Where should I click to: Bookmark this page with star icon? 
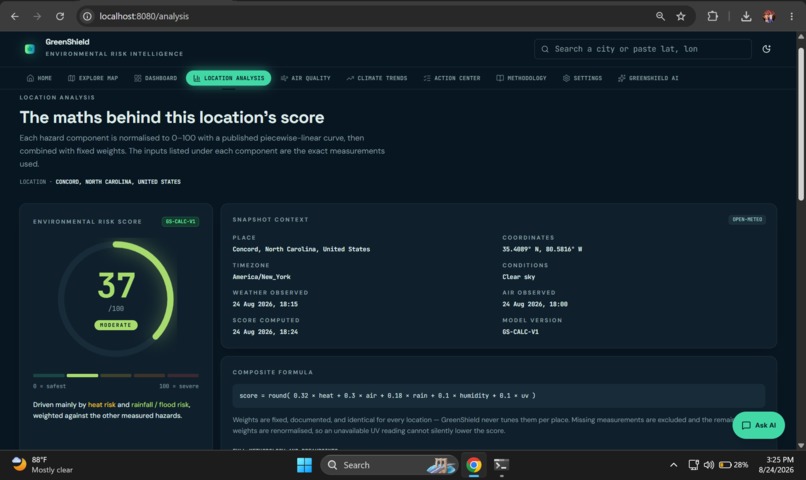[x=681, y=16]
